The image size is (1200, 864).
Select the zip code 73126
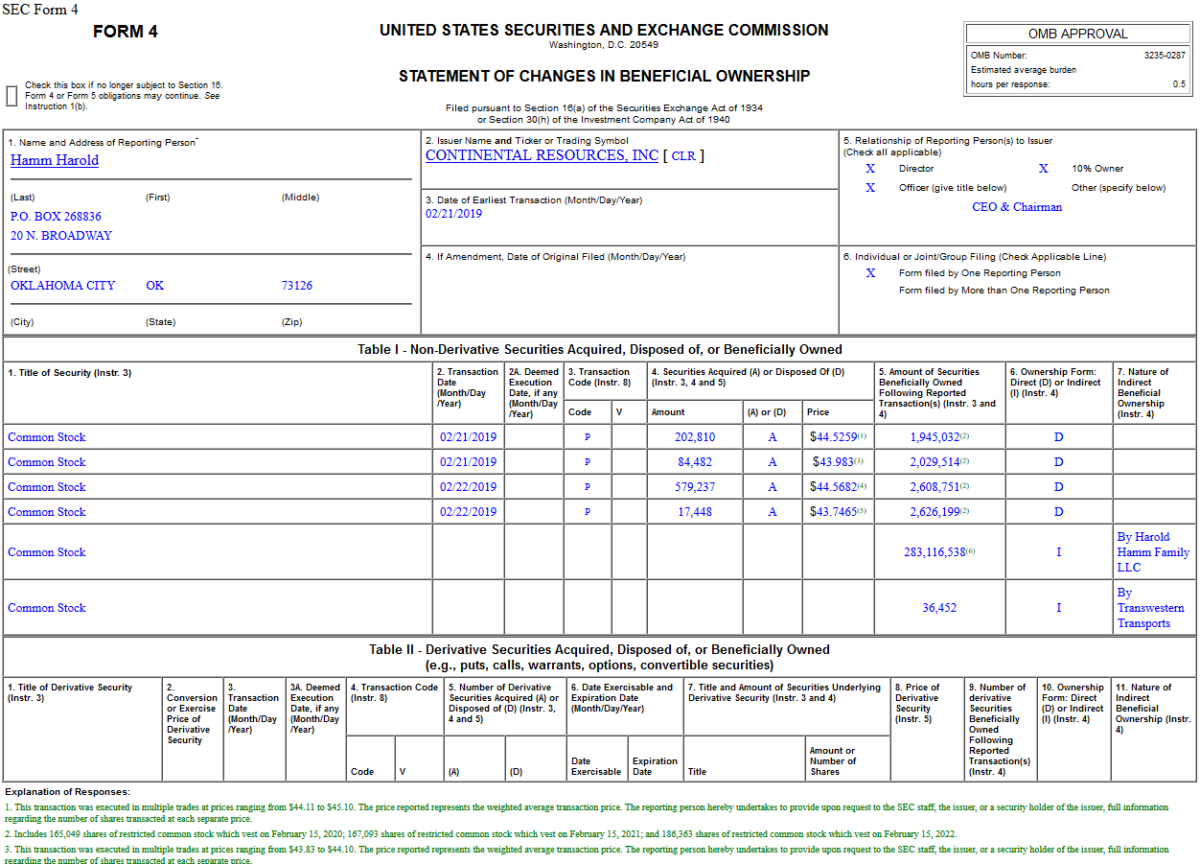pyautogui.click(x=297, y=285)
